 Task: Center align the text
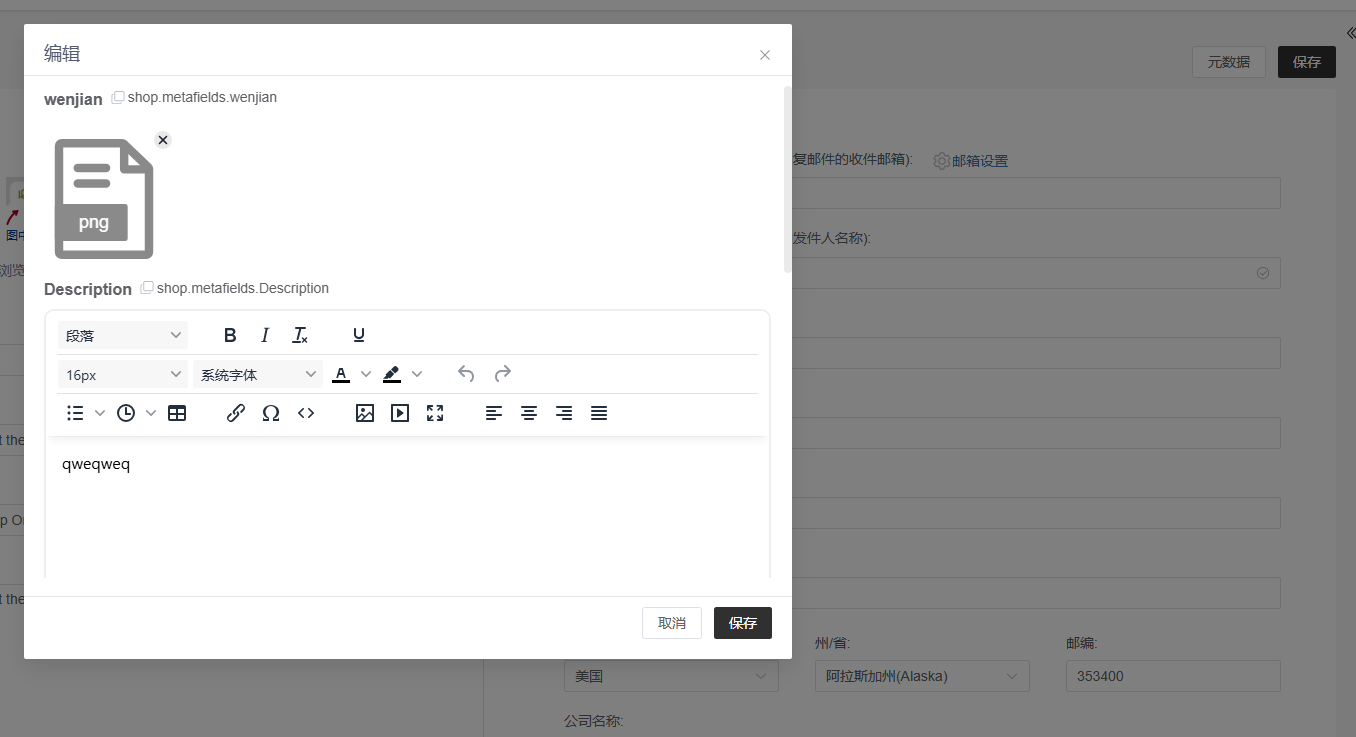tap(529, 413)
